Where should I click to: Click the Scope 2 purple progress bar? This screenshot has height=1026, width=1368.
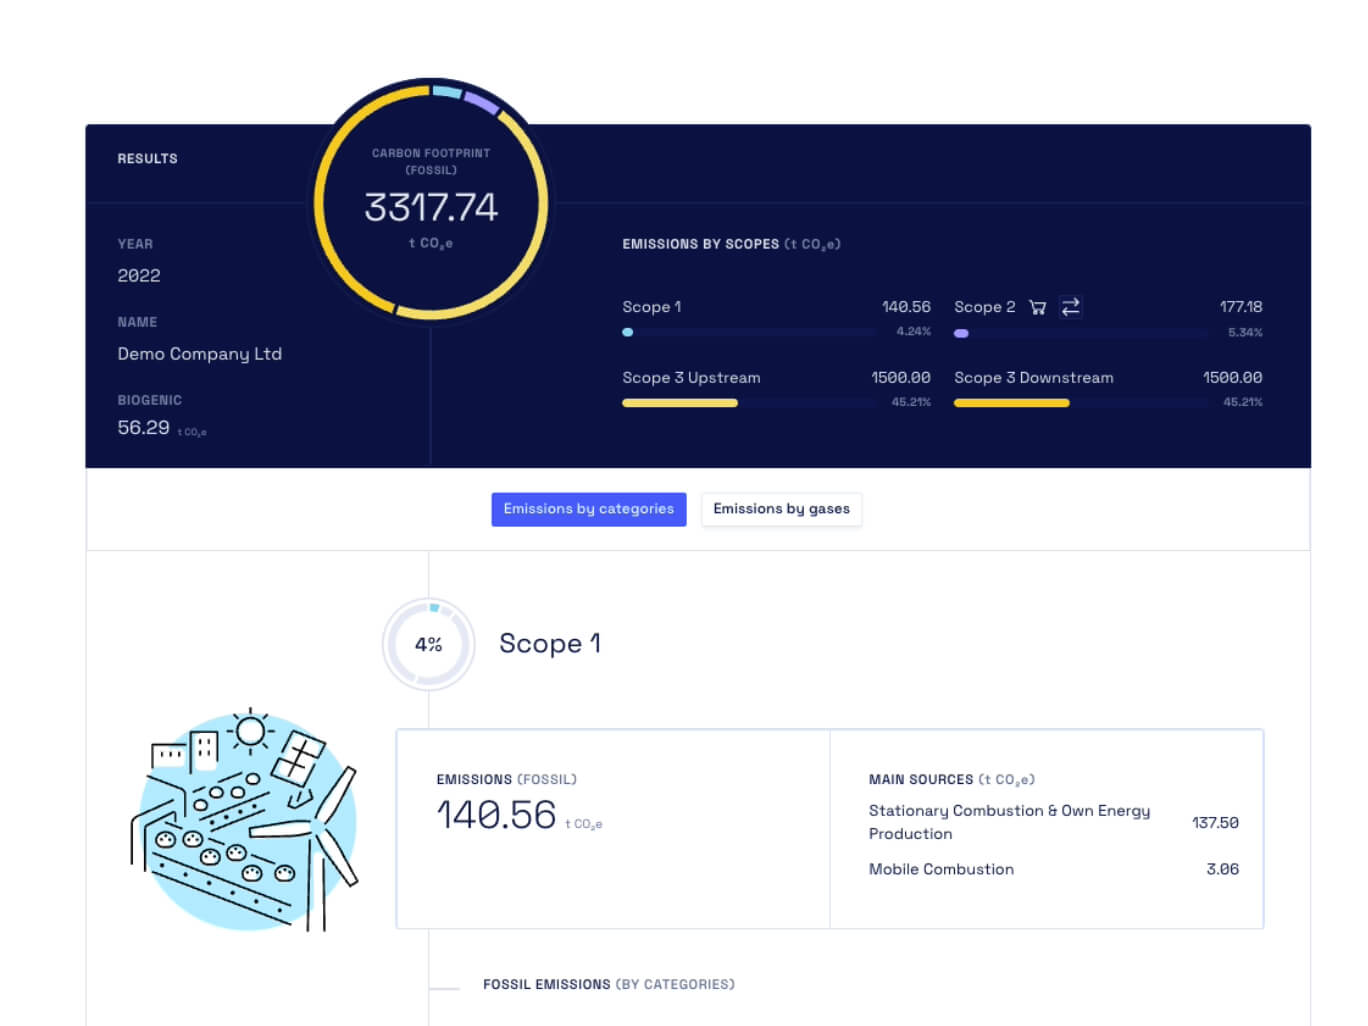[961, 333]
